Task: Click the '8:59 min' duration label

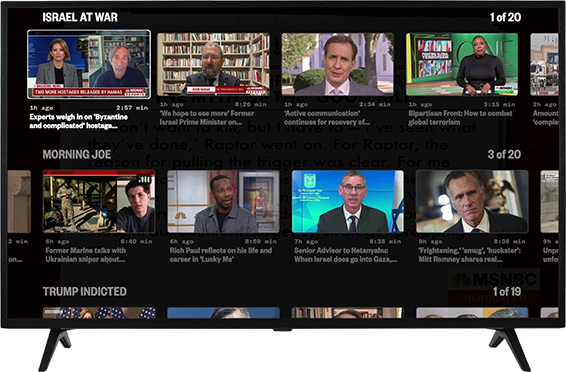Action: tap(261, 241)
